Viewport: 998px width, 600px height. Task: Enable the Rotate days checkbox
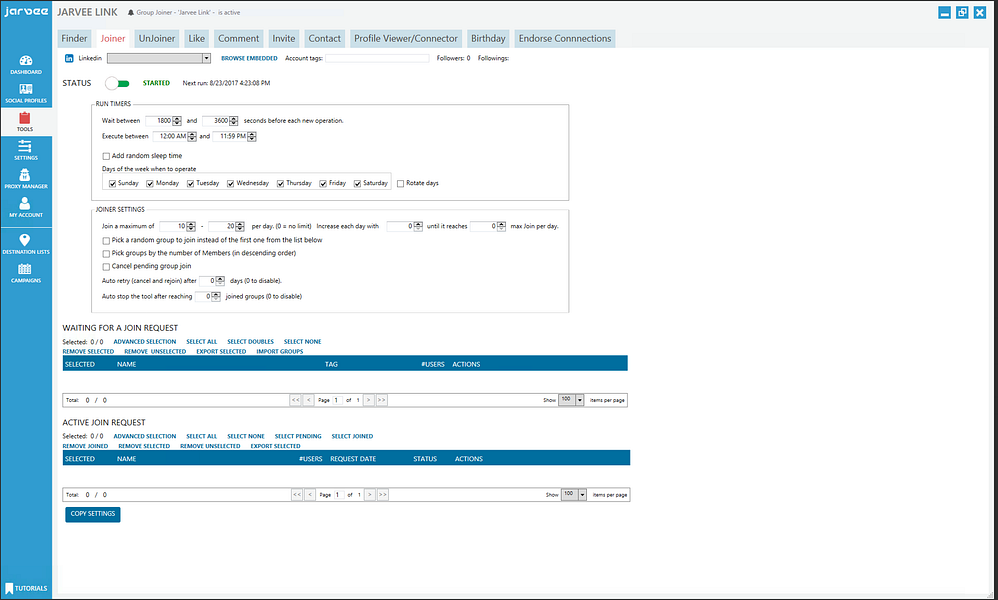coord(400,183)
